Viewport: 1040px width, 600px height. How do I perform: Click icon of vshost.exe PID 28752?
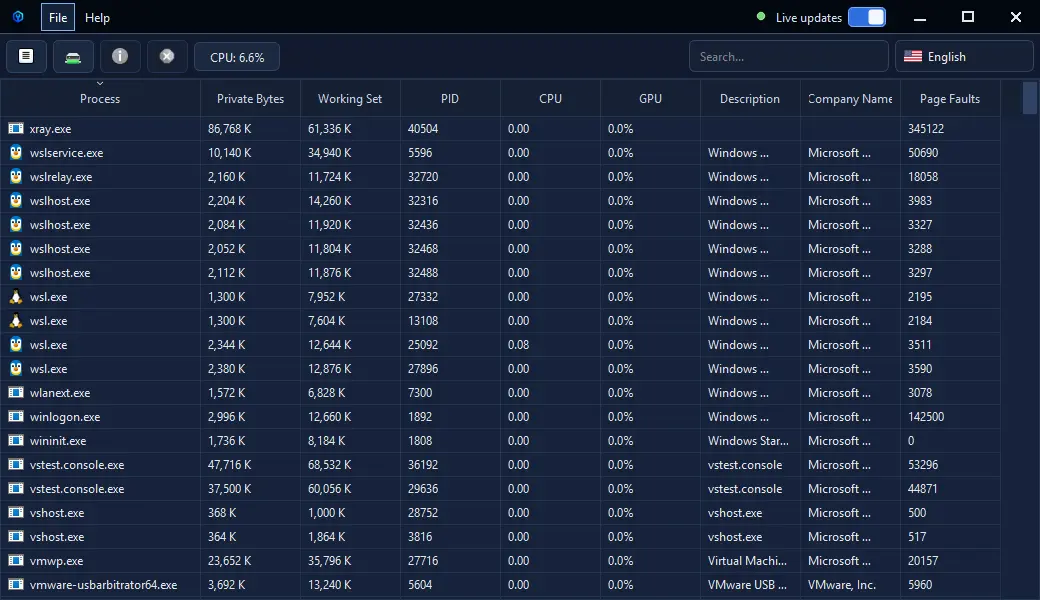[16, 512]
